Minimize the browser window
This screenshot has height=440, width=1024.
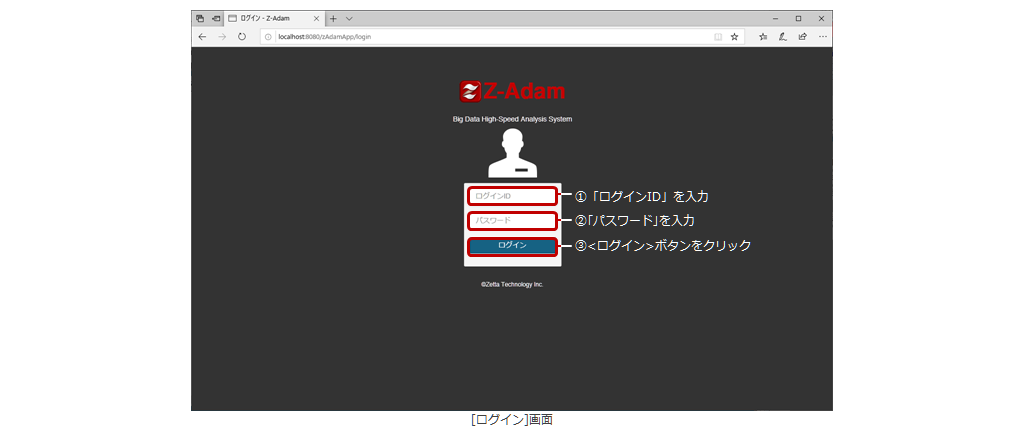775,19
